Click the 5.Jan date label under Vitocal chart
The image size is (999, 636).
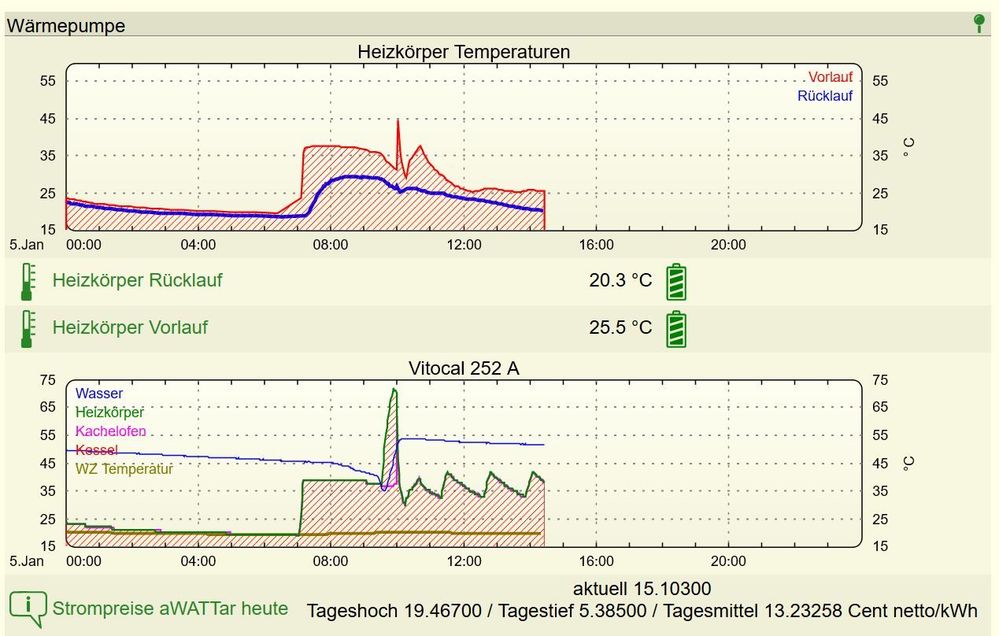tap(27, 561)
